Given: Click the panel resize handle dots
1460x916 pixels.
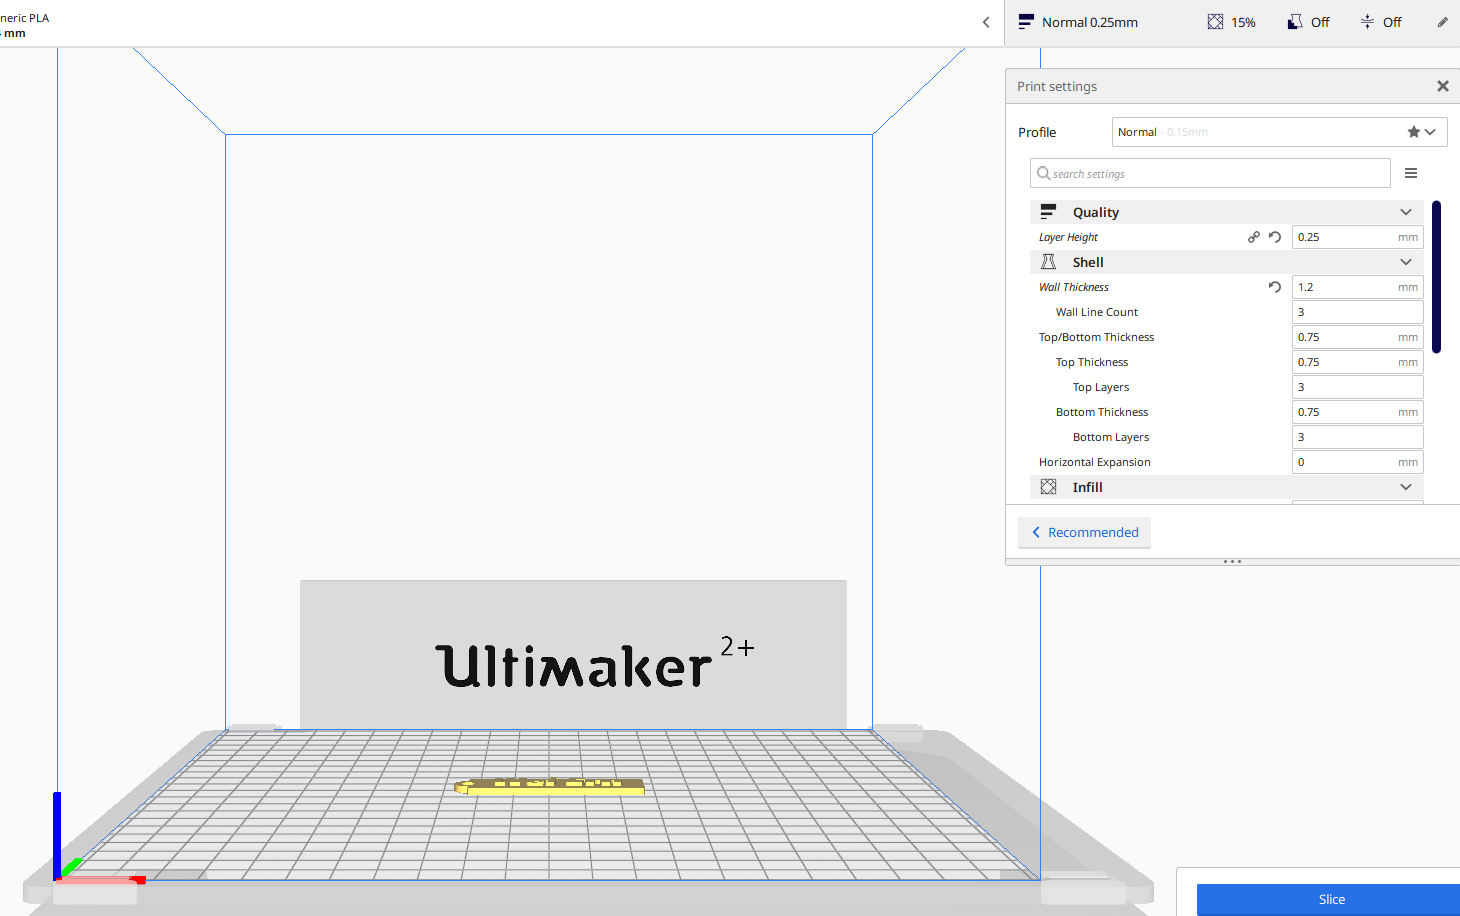Looking at the screenshot, I should pos(1232,562).
